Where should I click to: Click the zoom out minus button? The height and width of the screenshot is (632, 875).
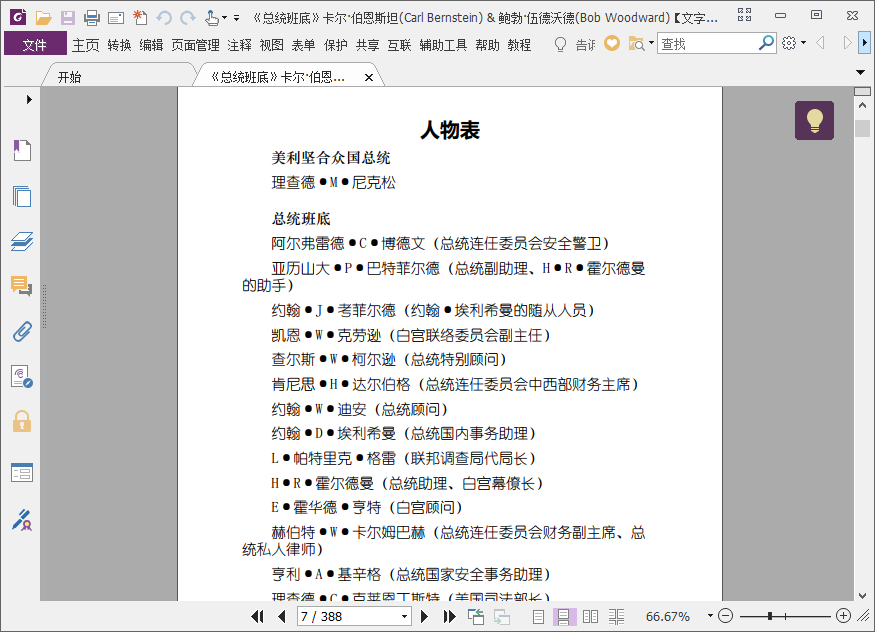(725, 616)
